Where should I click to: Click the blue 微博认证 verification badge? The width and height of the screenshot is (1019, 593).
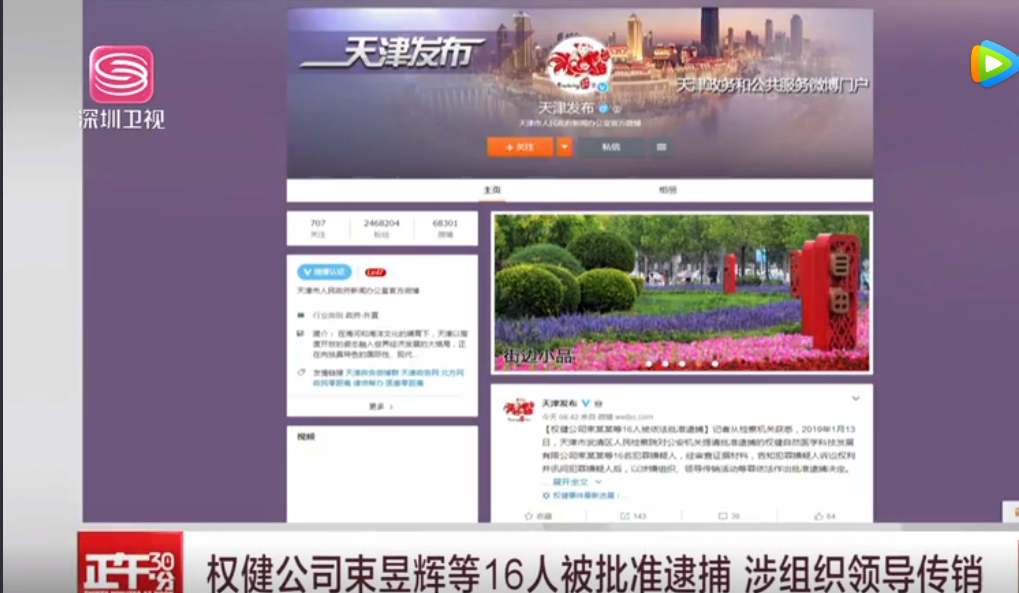[x=324, y=272]
